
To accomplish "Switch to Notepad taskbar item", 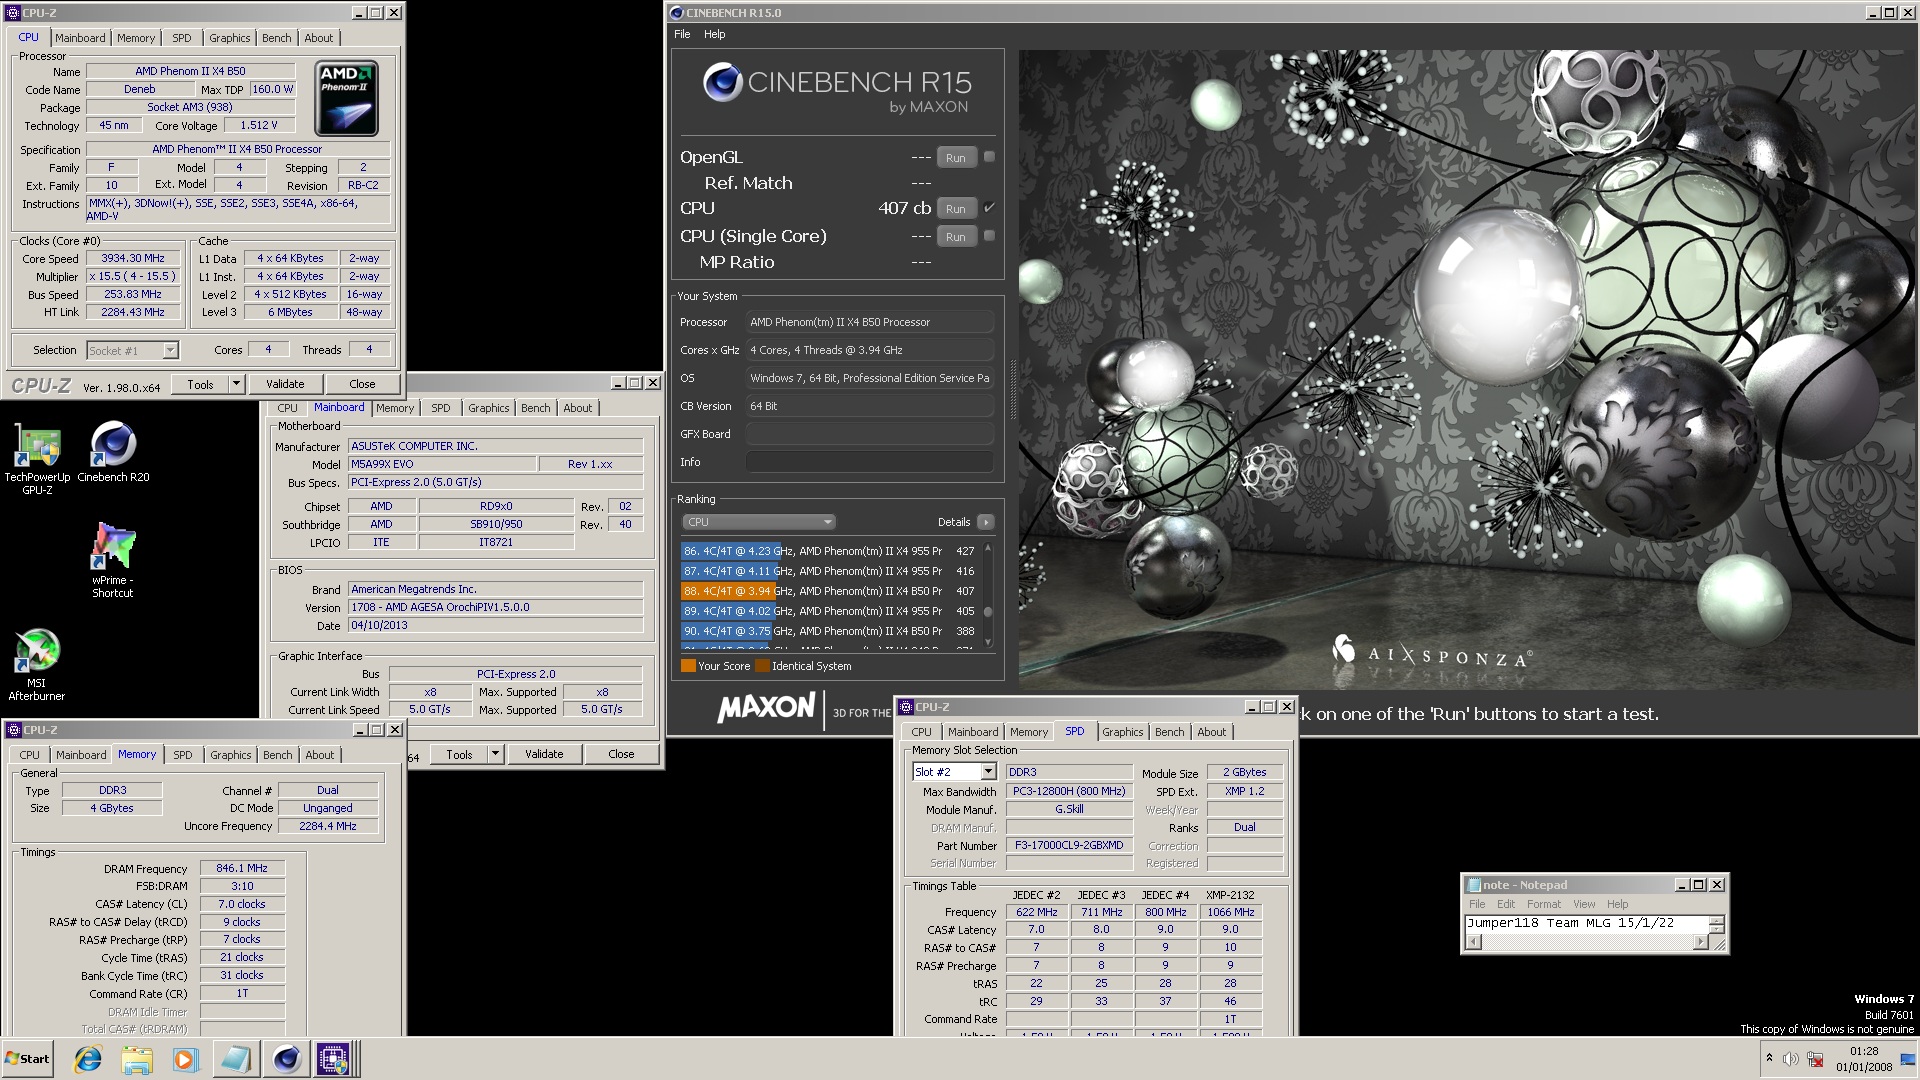I will coord(235,1059).
